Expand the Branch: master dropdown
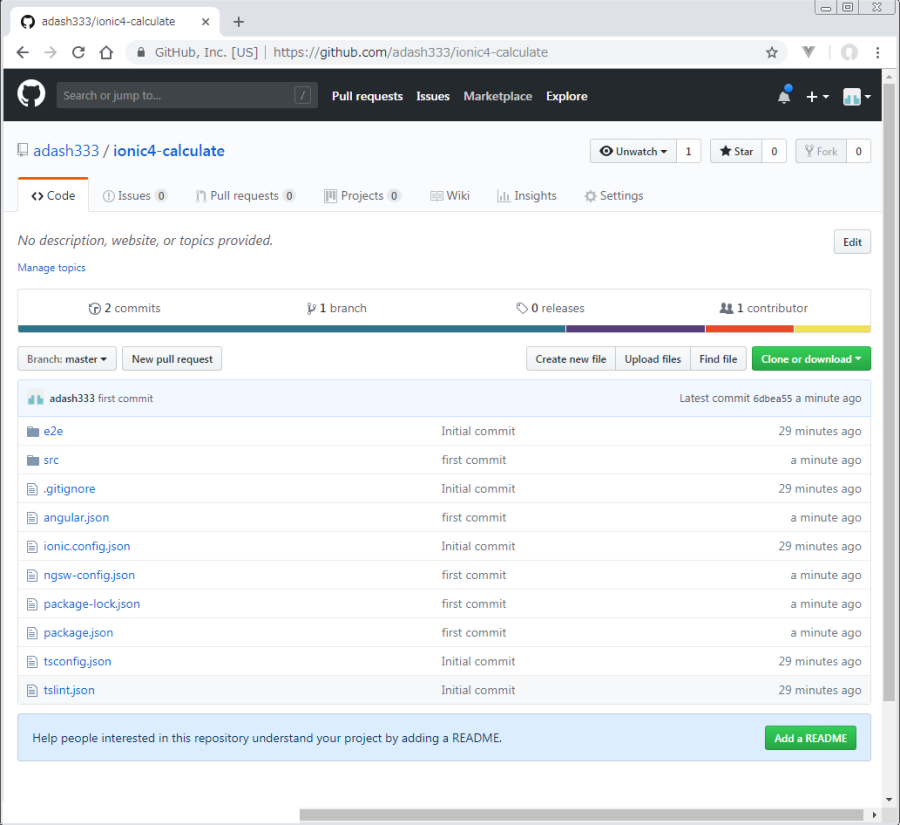 [67, 359]
